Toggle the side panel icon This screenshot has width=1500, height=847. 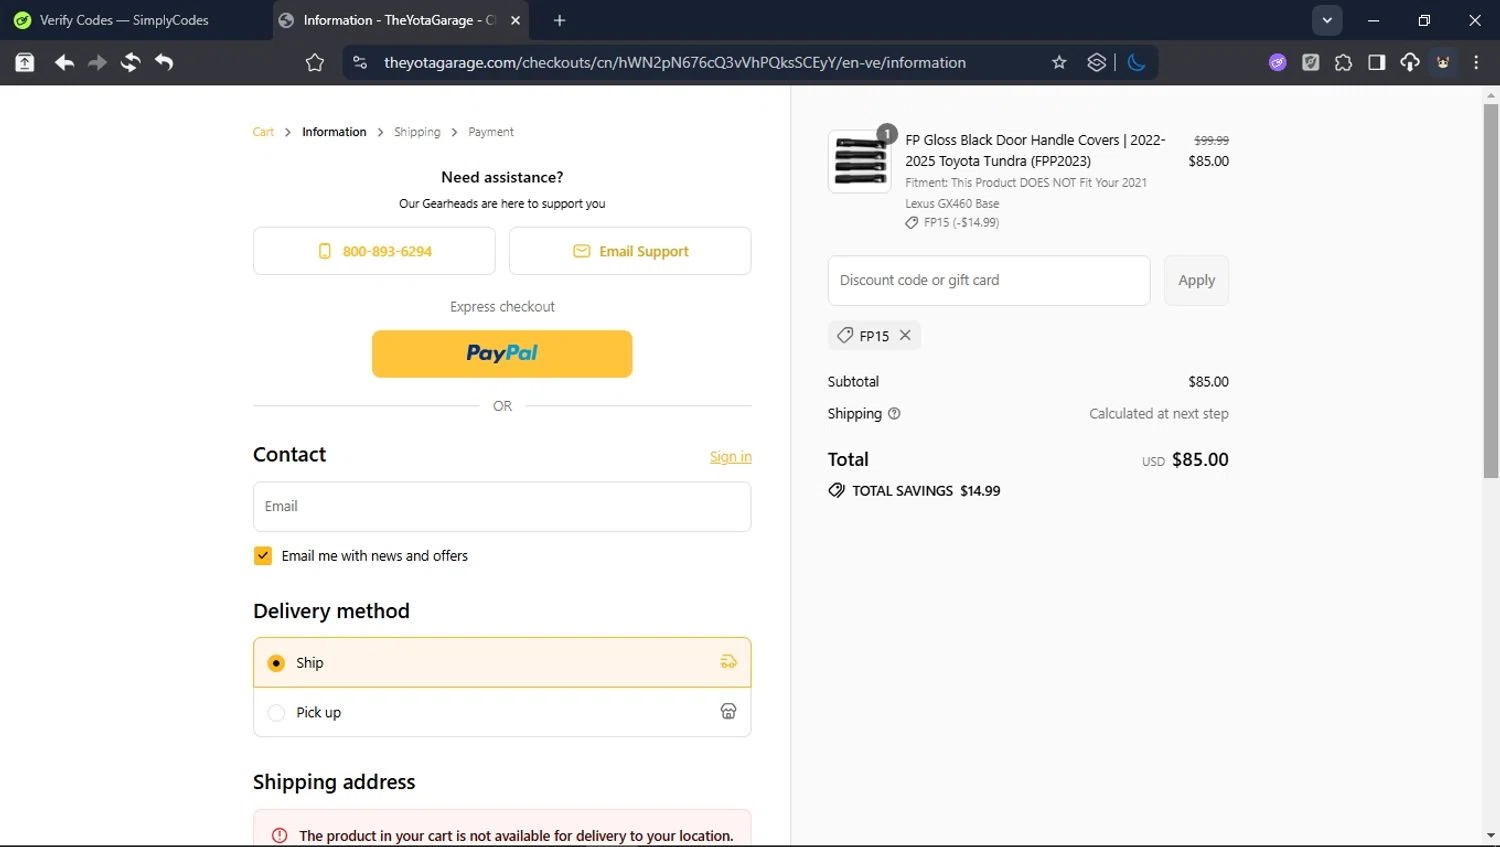point(1376,63)
